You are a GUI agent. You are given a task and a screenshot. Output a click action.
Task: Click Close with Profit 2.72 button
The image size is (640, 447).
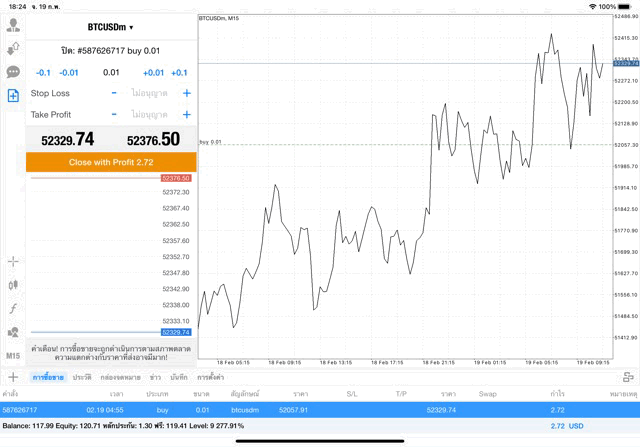click(110, 161)
